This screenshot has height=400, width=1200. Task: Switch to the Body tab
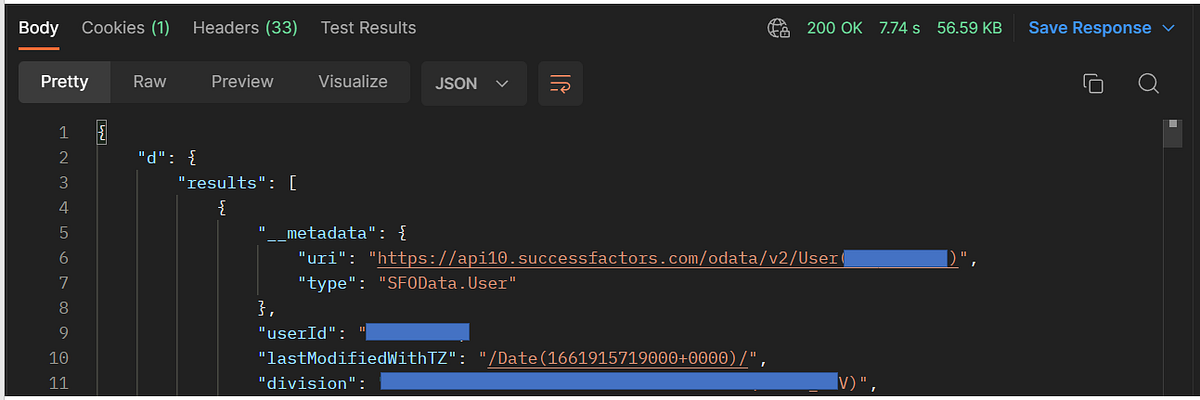point(39,28)
